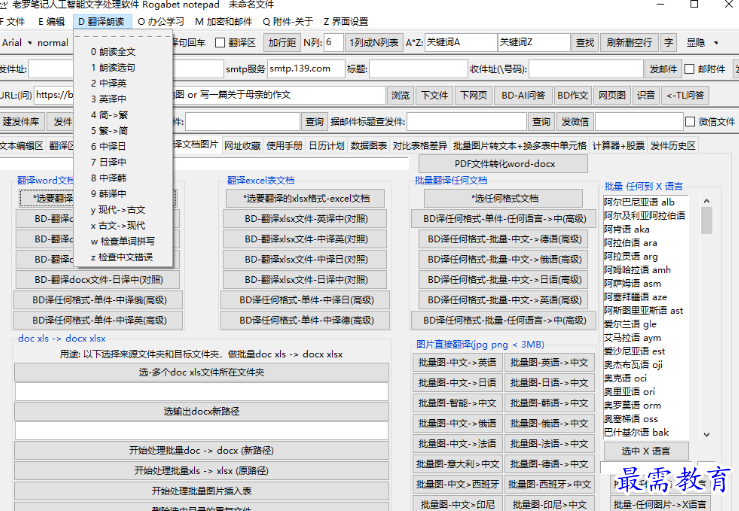Click the 加行距 button
The image size is (739, 511).
point(282,43)
